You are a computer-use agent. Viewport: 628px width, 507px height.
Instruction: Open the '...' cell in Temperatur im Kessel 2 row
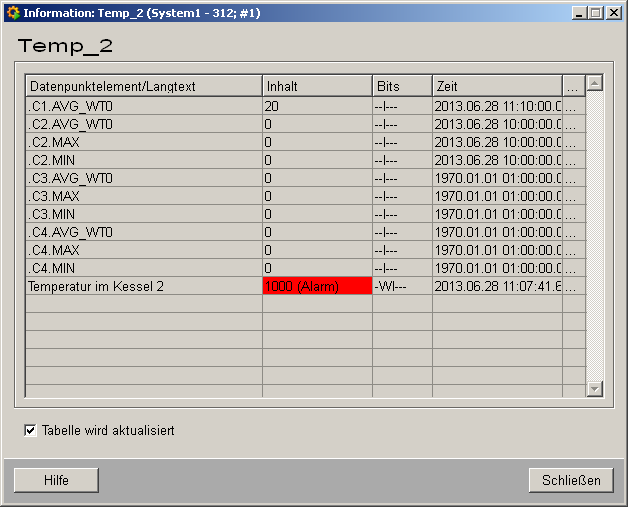tap(574, 286)
